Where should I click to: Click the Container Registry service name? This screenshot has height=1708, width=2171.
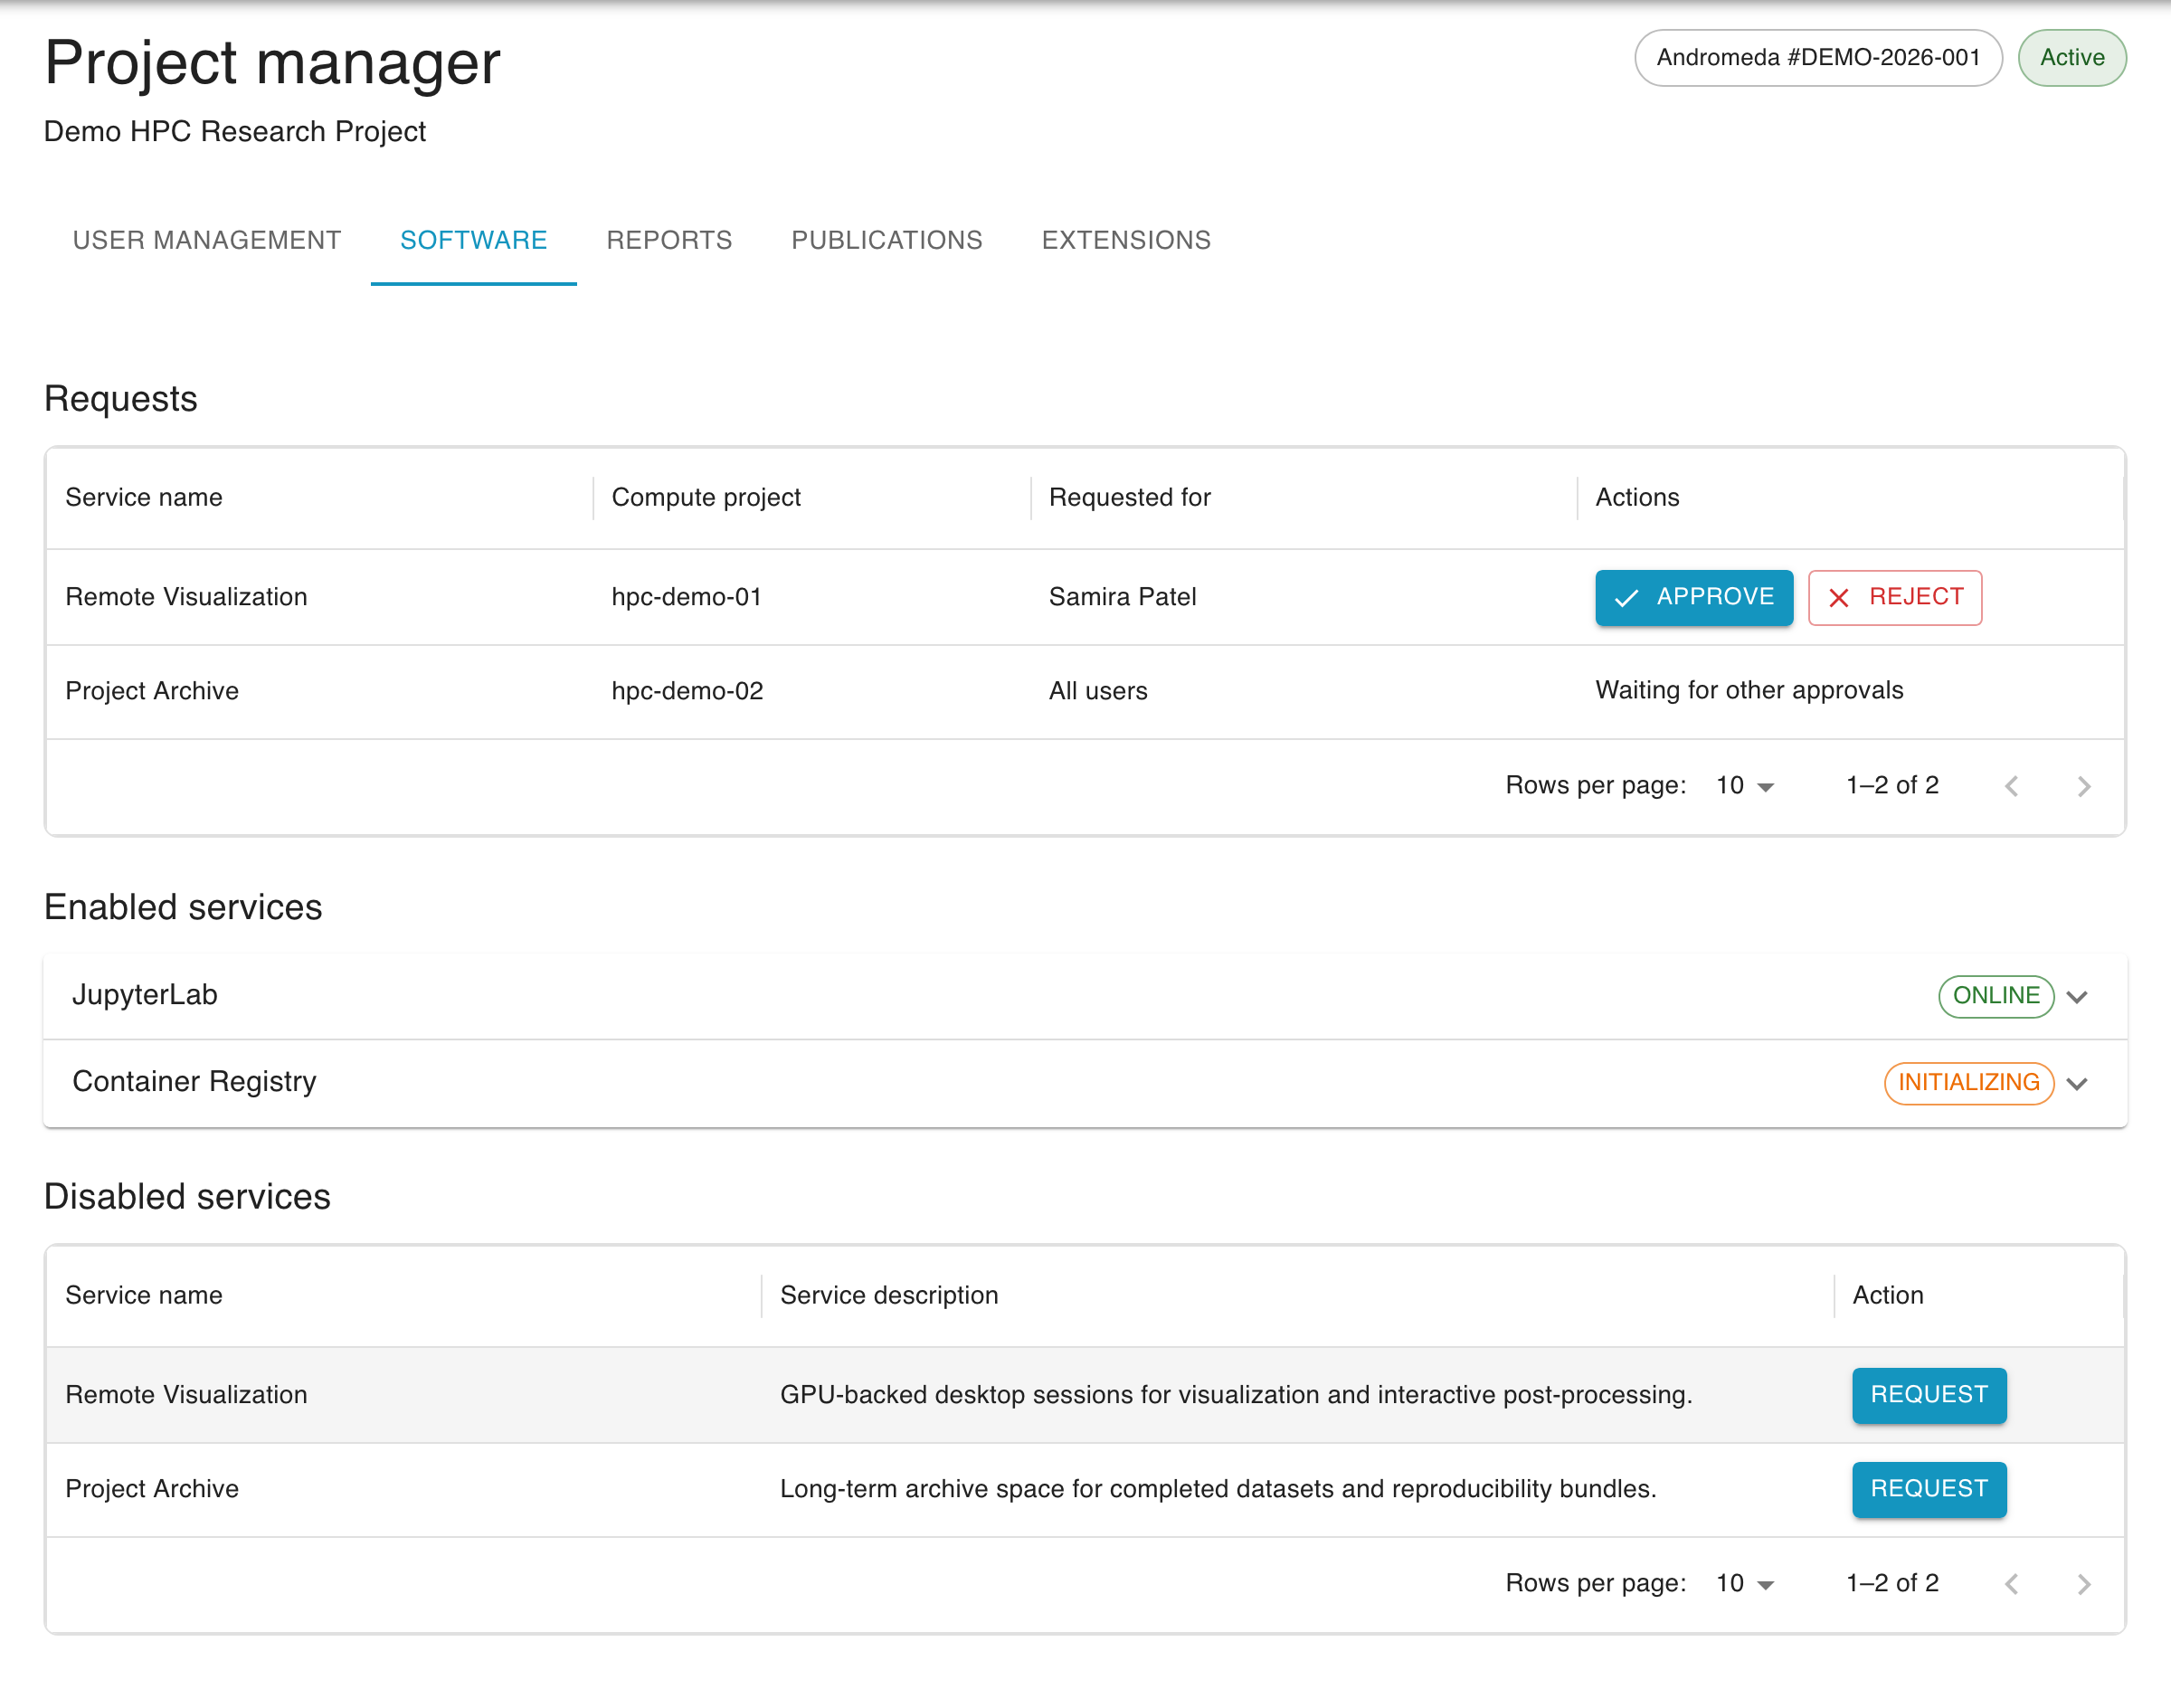pos(194,1081)
